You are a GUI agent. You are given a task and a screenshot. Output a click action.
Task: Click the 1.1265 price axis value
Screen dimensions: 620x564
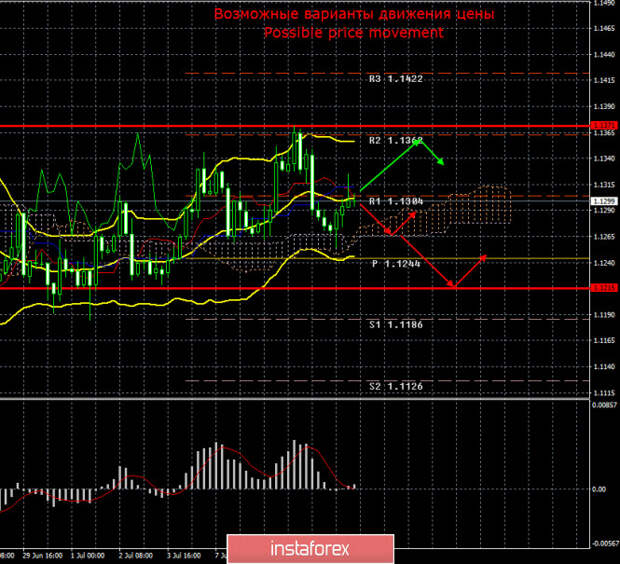click(x=604, y=237)
